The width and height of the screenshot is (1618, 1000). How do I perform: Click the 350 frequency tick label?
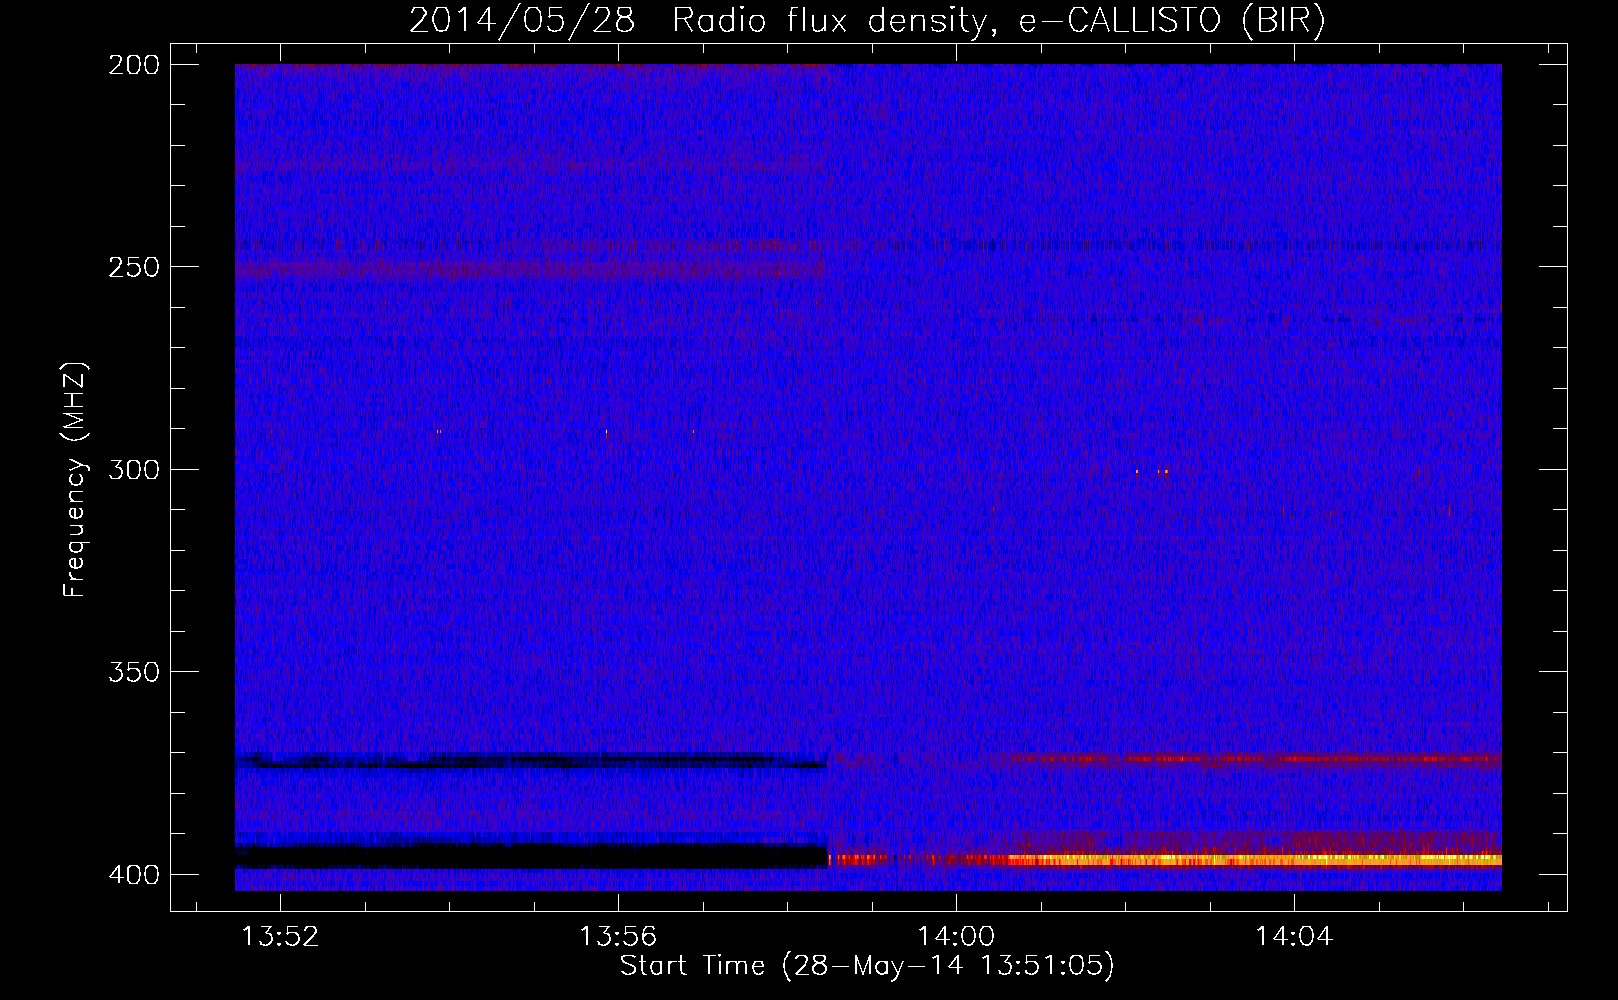[134, 672]
